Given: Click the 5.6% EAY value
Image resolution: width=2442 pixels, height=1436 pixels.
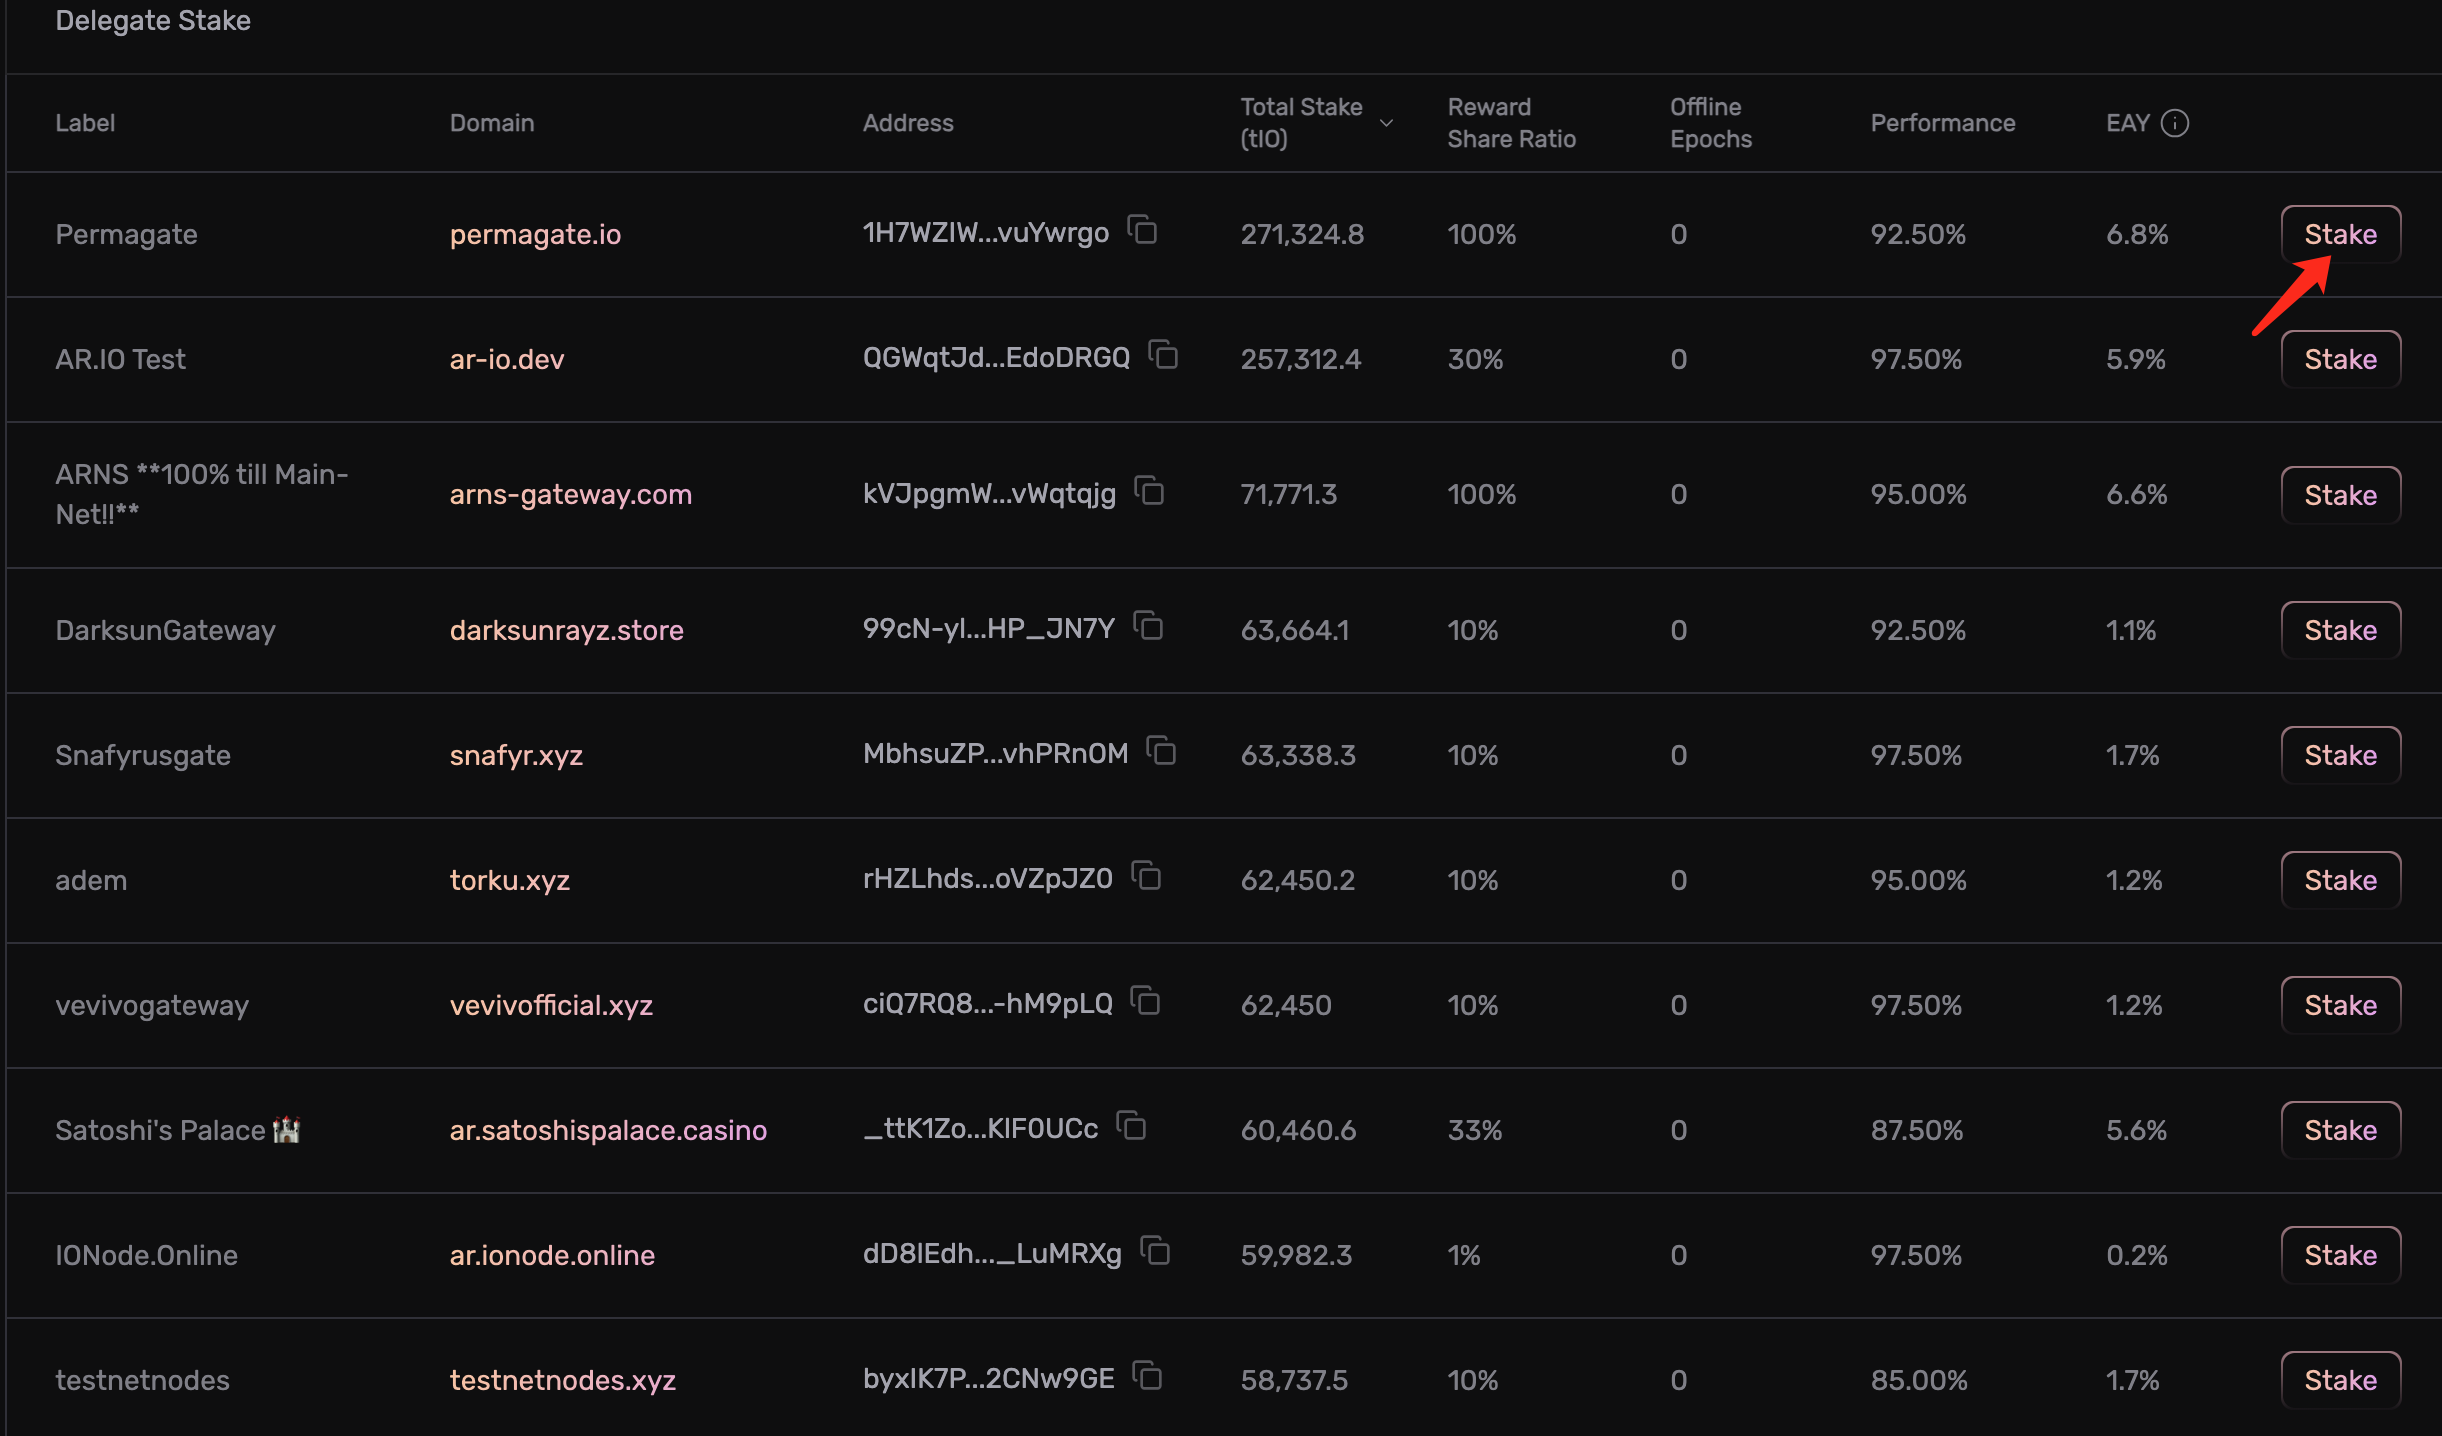Looking at the screenshot, I should pos(2136,1130).
